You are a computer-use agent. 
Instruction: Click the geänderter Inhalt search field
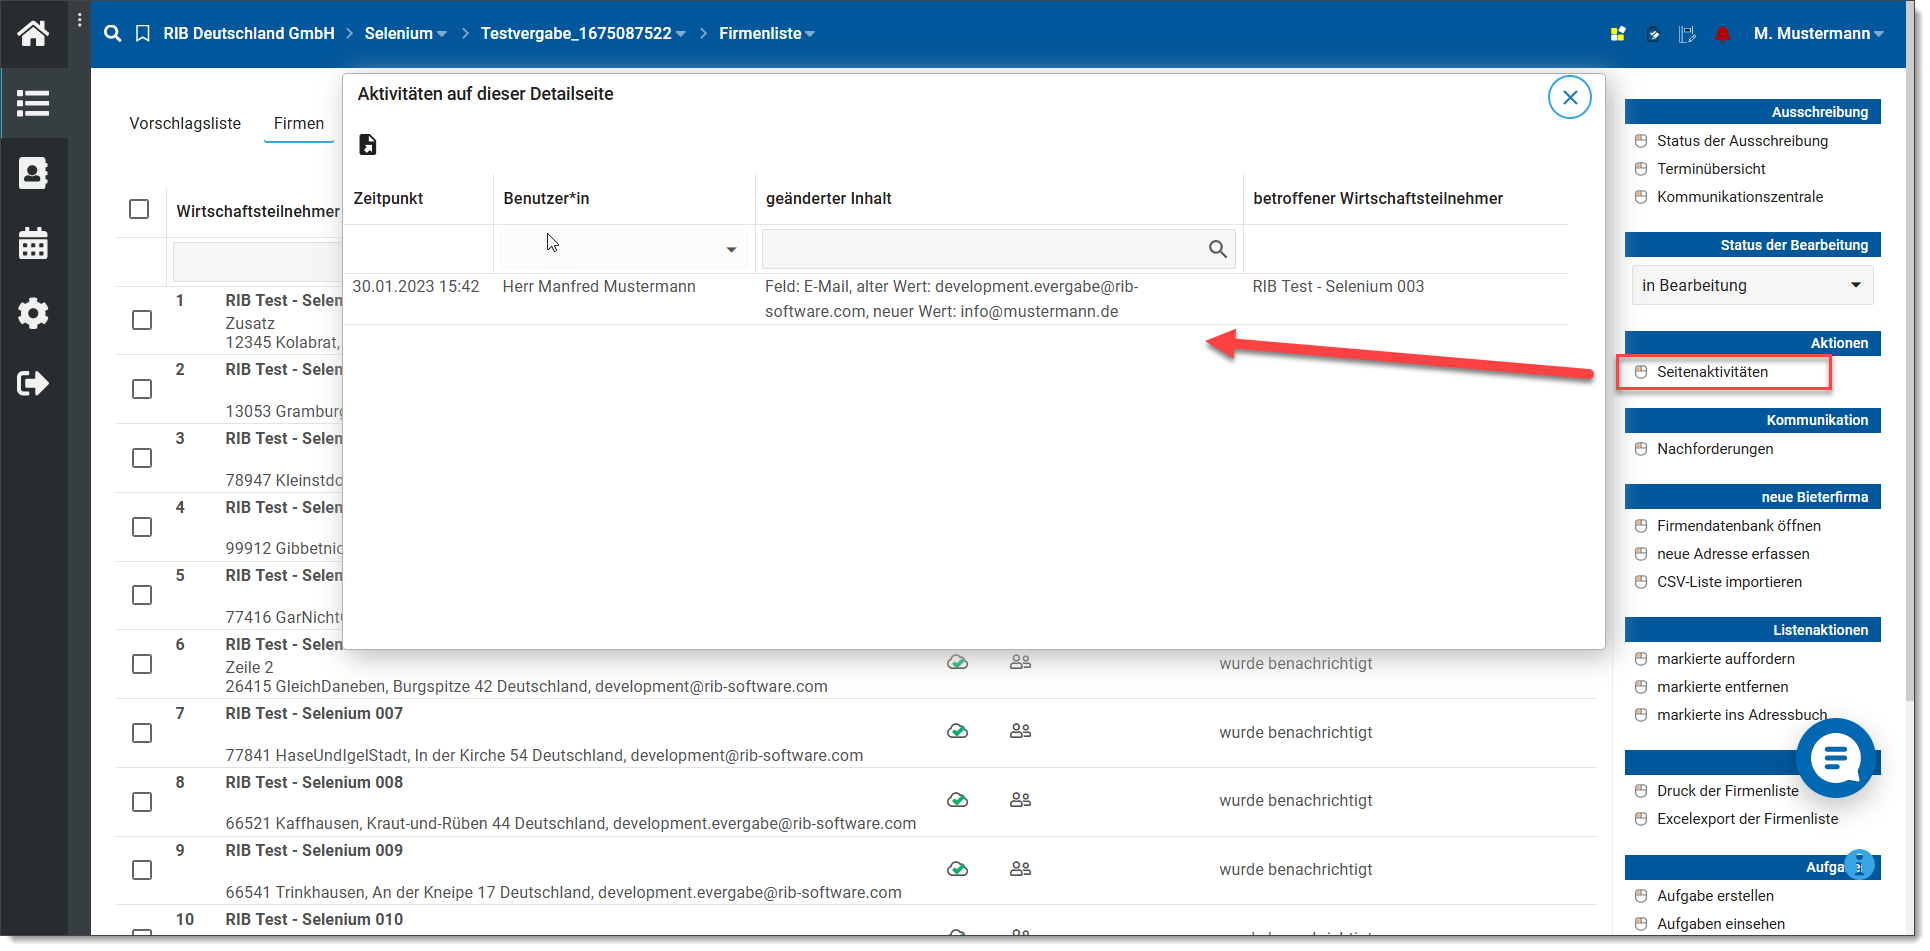pyautogui.click(x=985, y=249)
